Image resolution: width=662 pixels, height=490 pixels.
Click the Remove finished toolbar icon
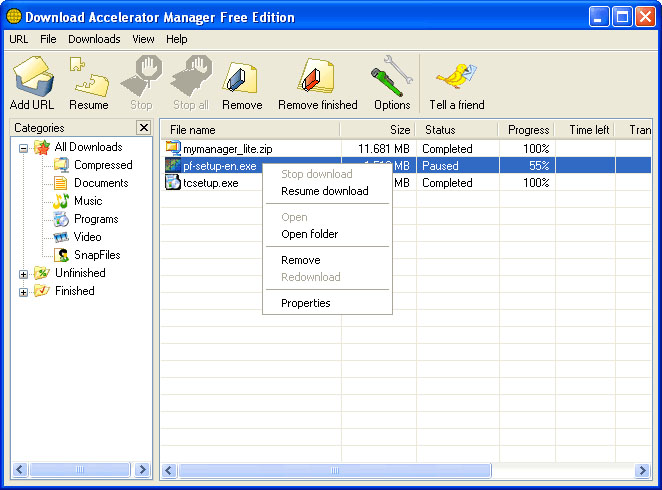317,77
